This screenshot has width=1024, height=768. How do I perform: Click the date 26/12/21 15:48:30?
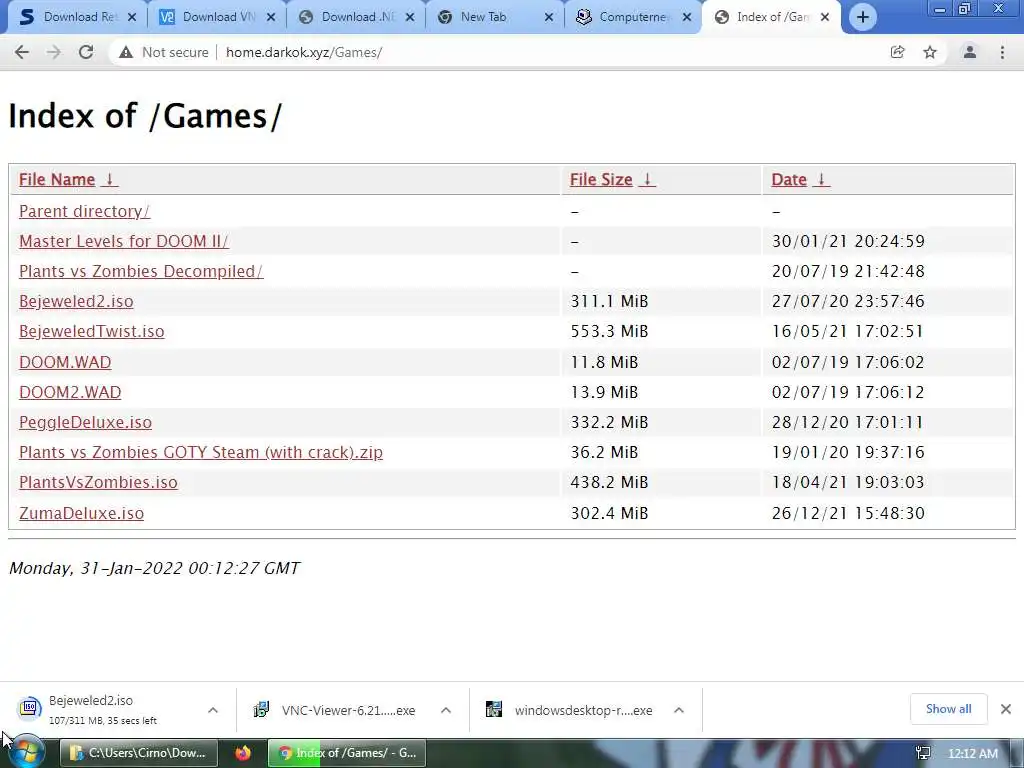coord(848,513)
